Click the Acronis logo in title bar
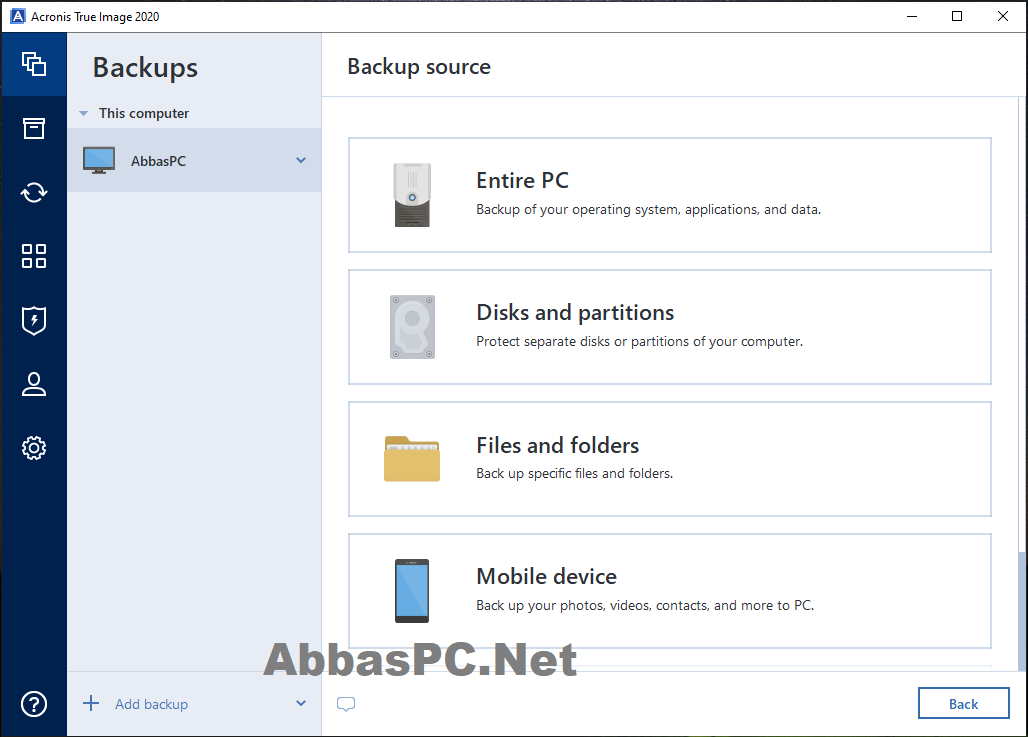The image size is (1028, 737). 18,16
